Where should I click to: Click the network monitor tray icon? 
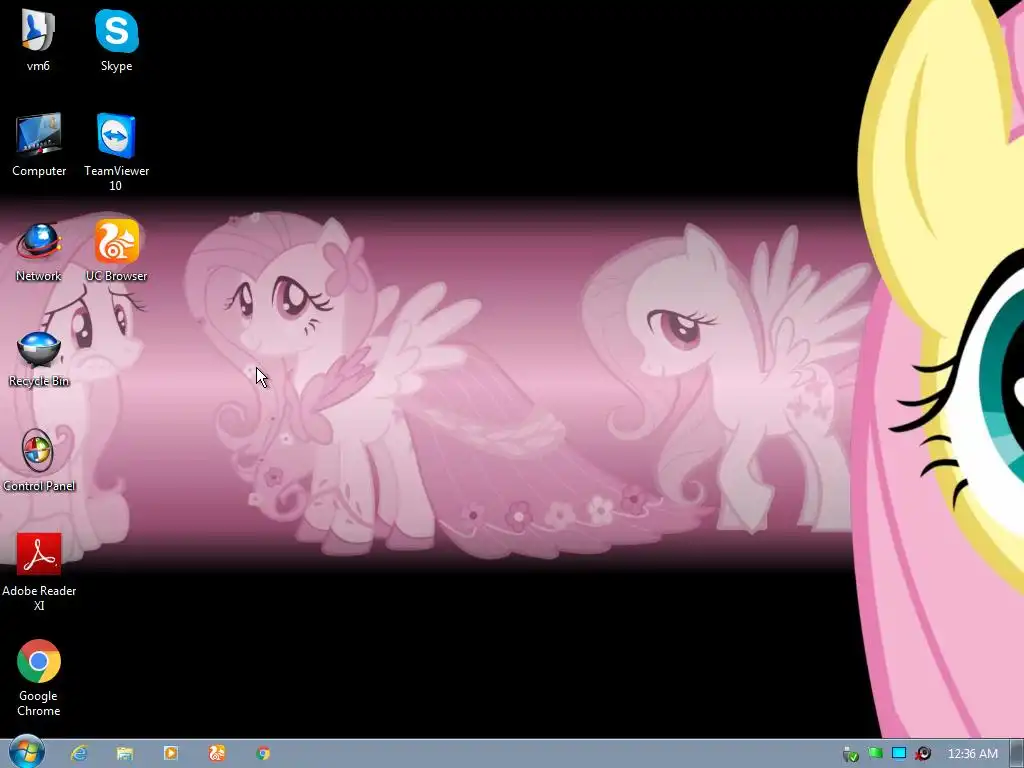click(x=899, y=754)
